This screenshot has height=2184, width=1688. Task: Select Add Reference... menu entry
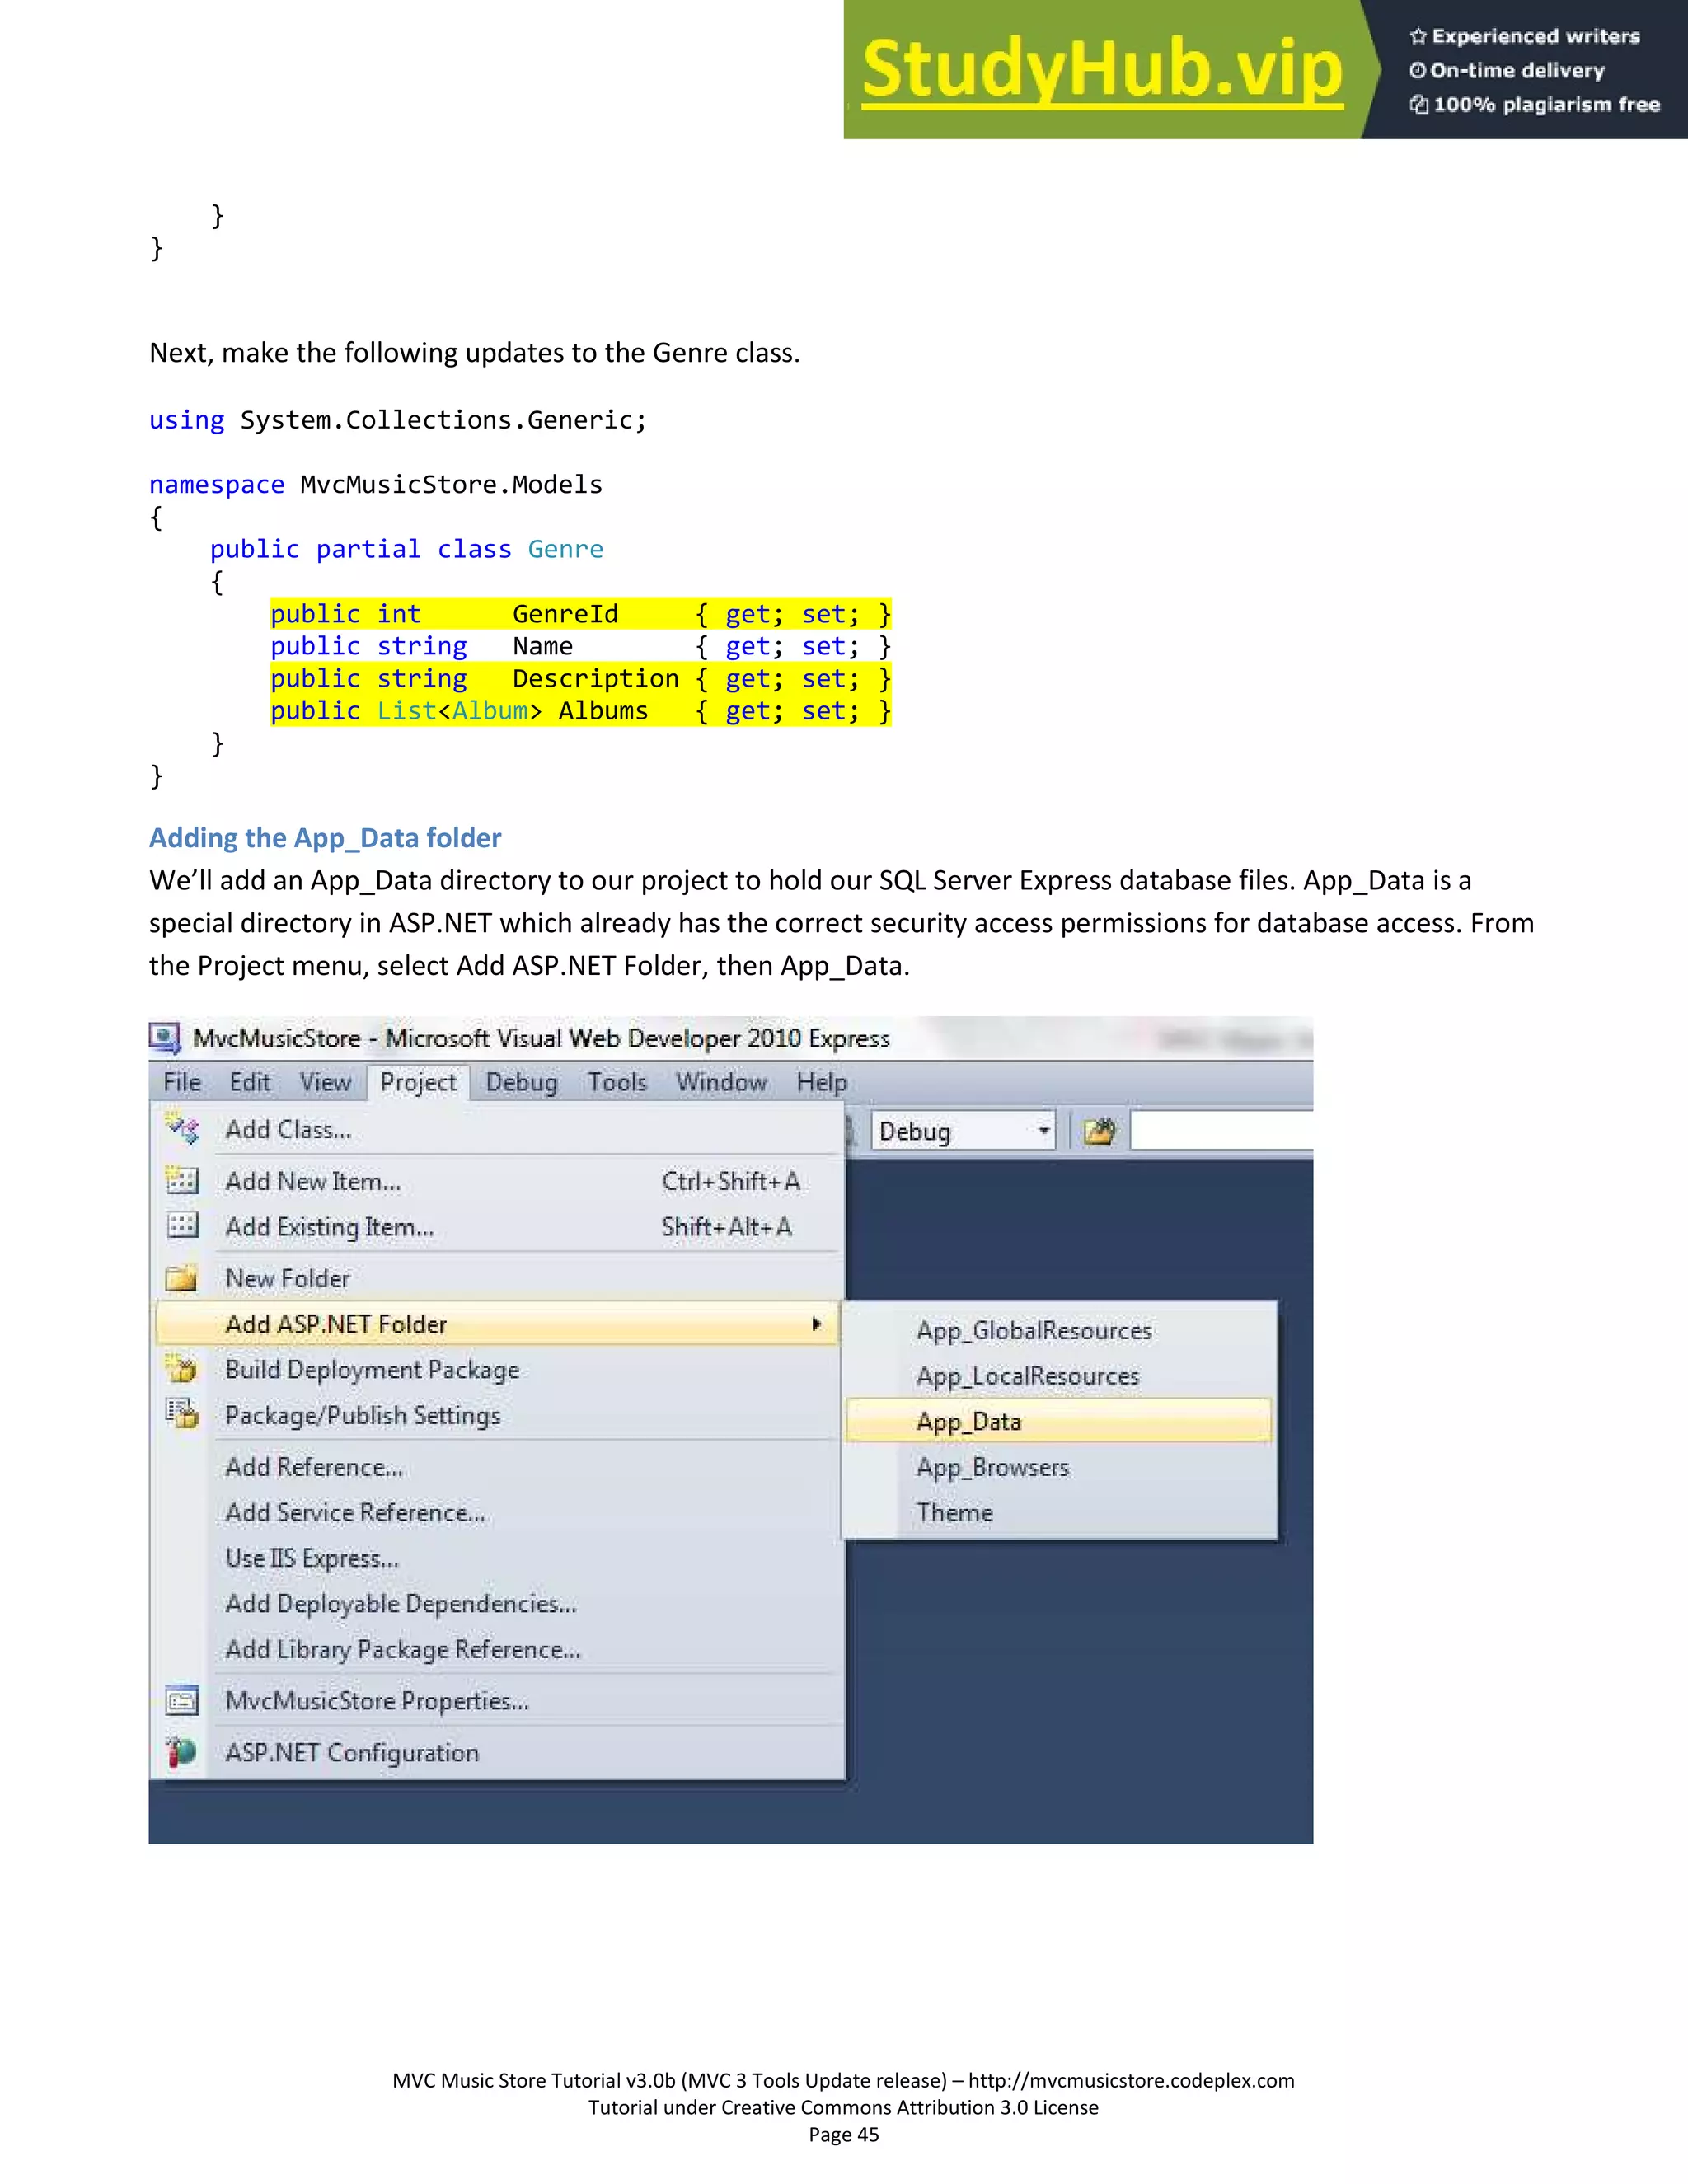pos(497,1466)
